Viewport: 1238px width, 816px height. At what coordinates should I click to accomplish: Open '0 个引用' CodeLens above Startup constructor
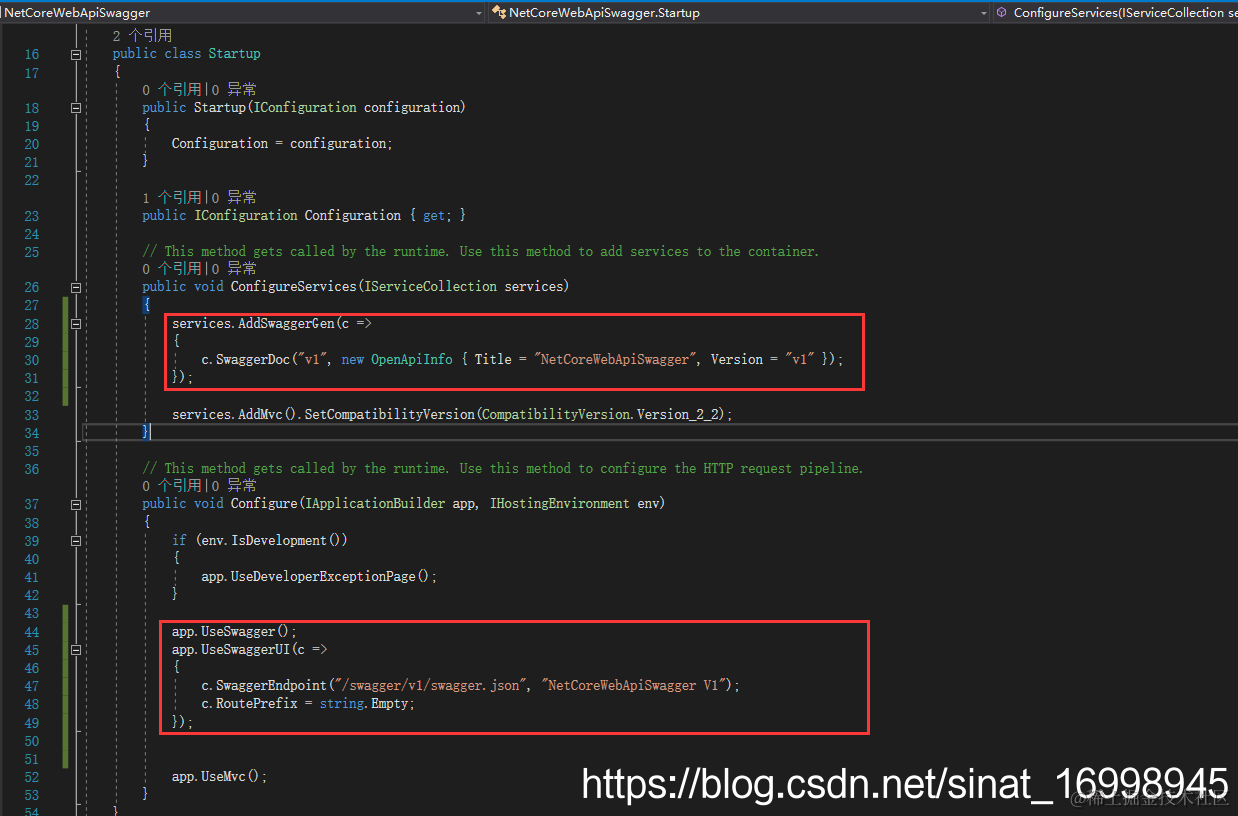[172, 89]
